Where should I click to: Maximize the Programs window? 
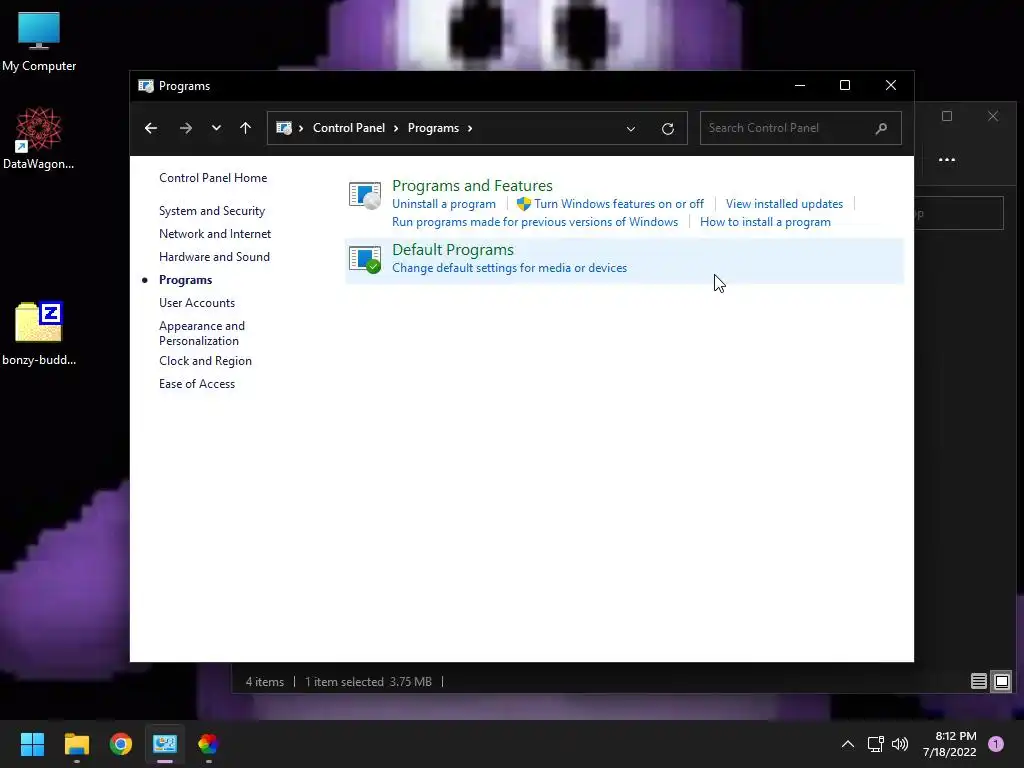click(845, 86)
